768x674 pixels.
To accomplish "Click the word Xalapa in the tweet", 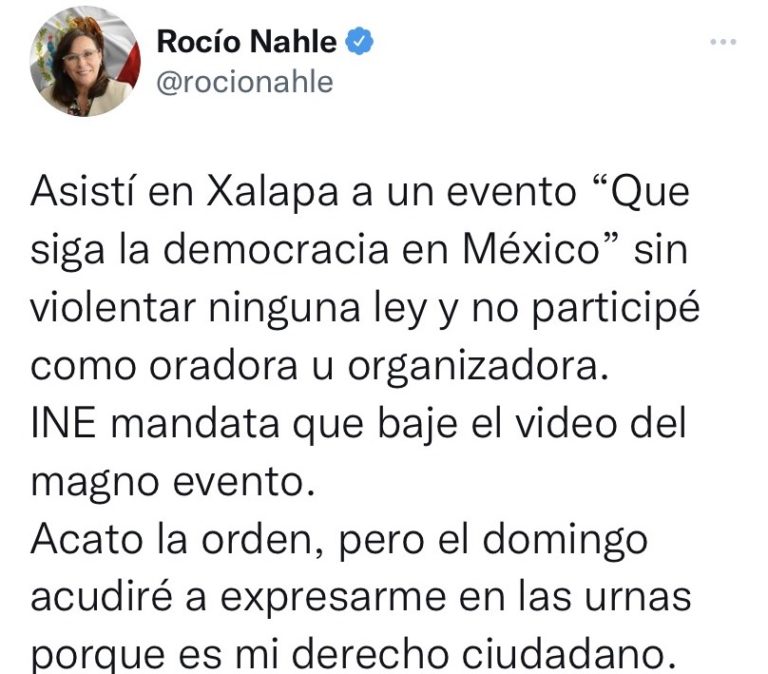I will pos(272,192).
